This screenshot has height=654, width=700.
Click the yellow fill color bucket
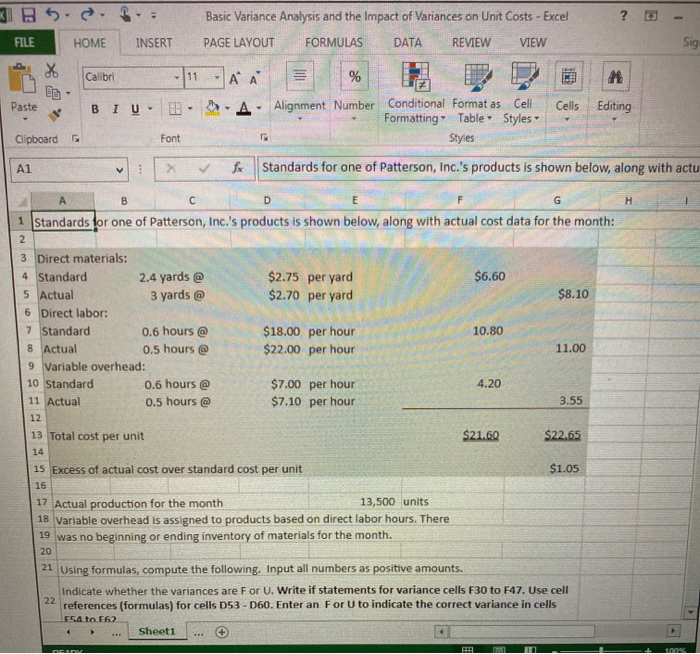click(x=213, y=108)
